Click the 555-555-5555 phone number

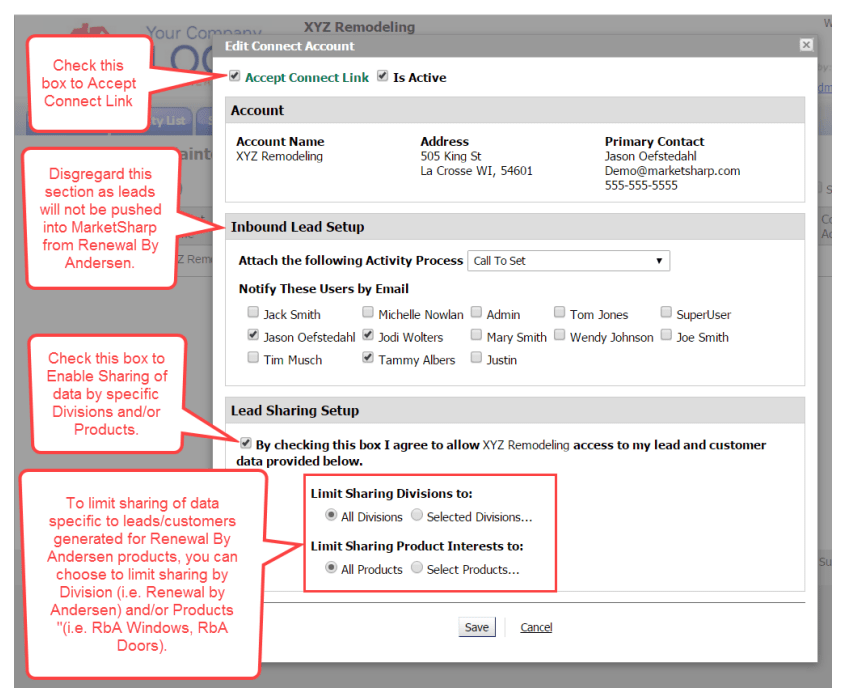[642, 186]
